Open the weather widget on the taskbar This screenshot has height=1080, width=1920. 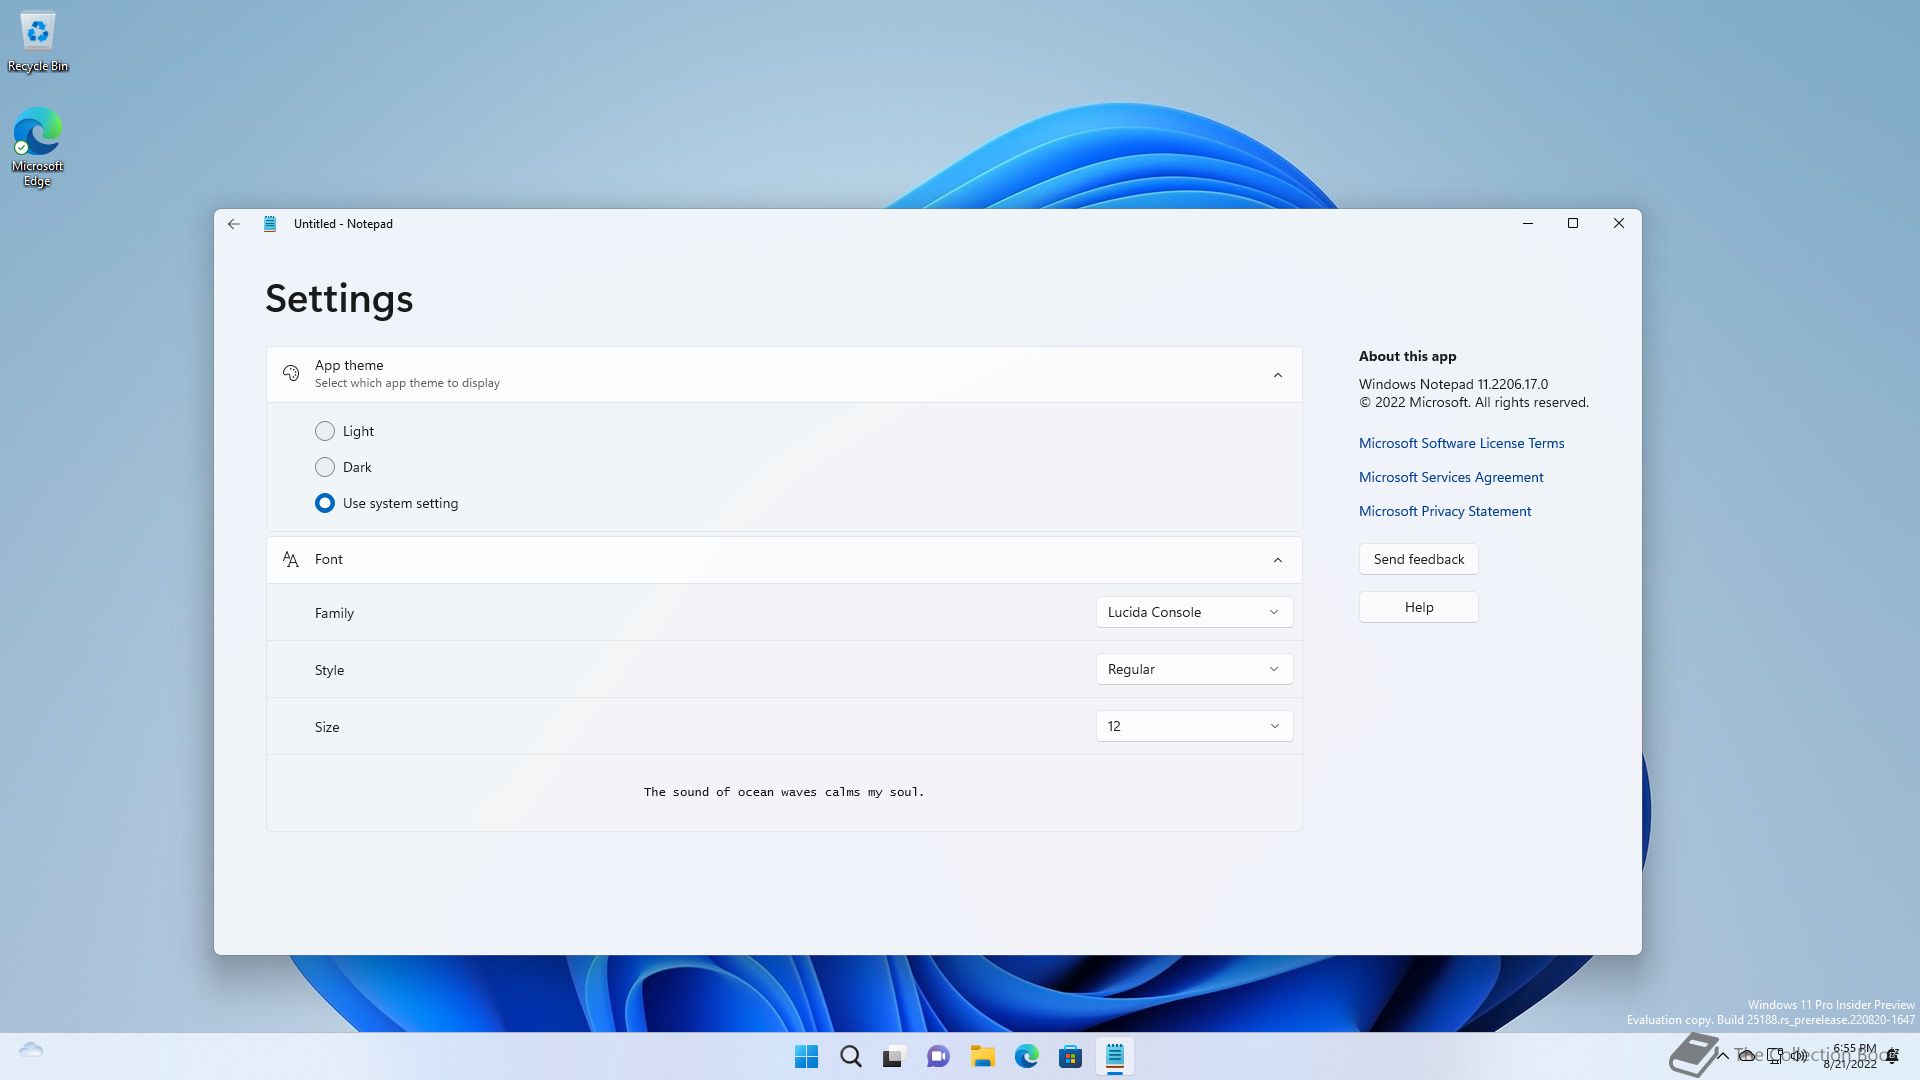pyautogui.click(x=31, y=1050)
